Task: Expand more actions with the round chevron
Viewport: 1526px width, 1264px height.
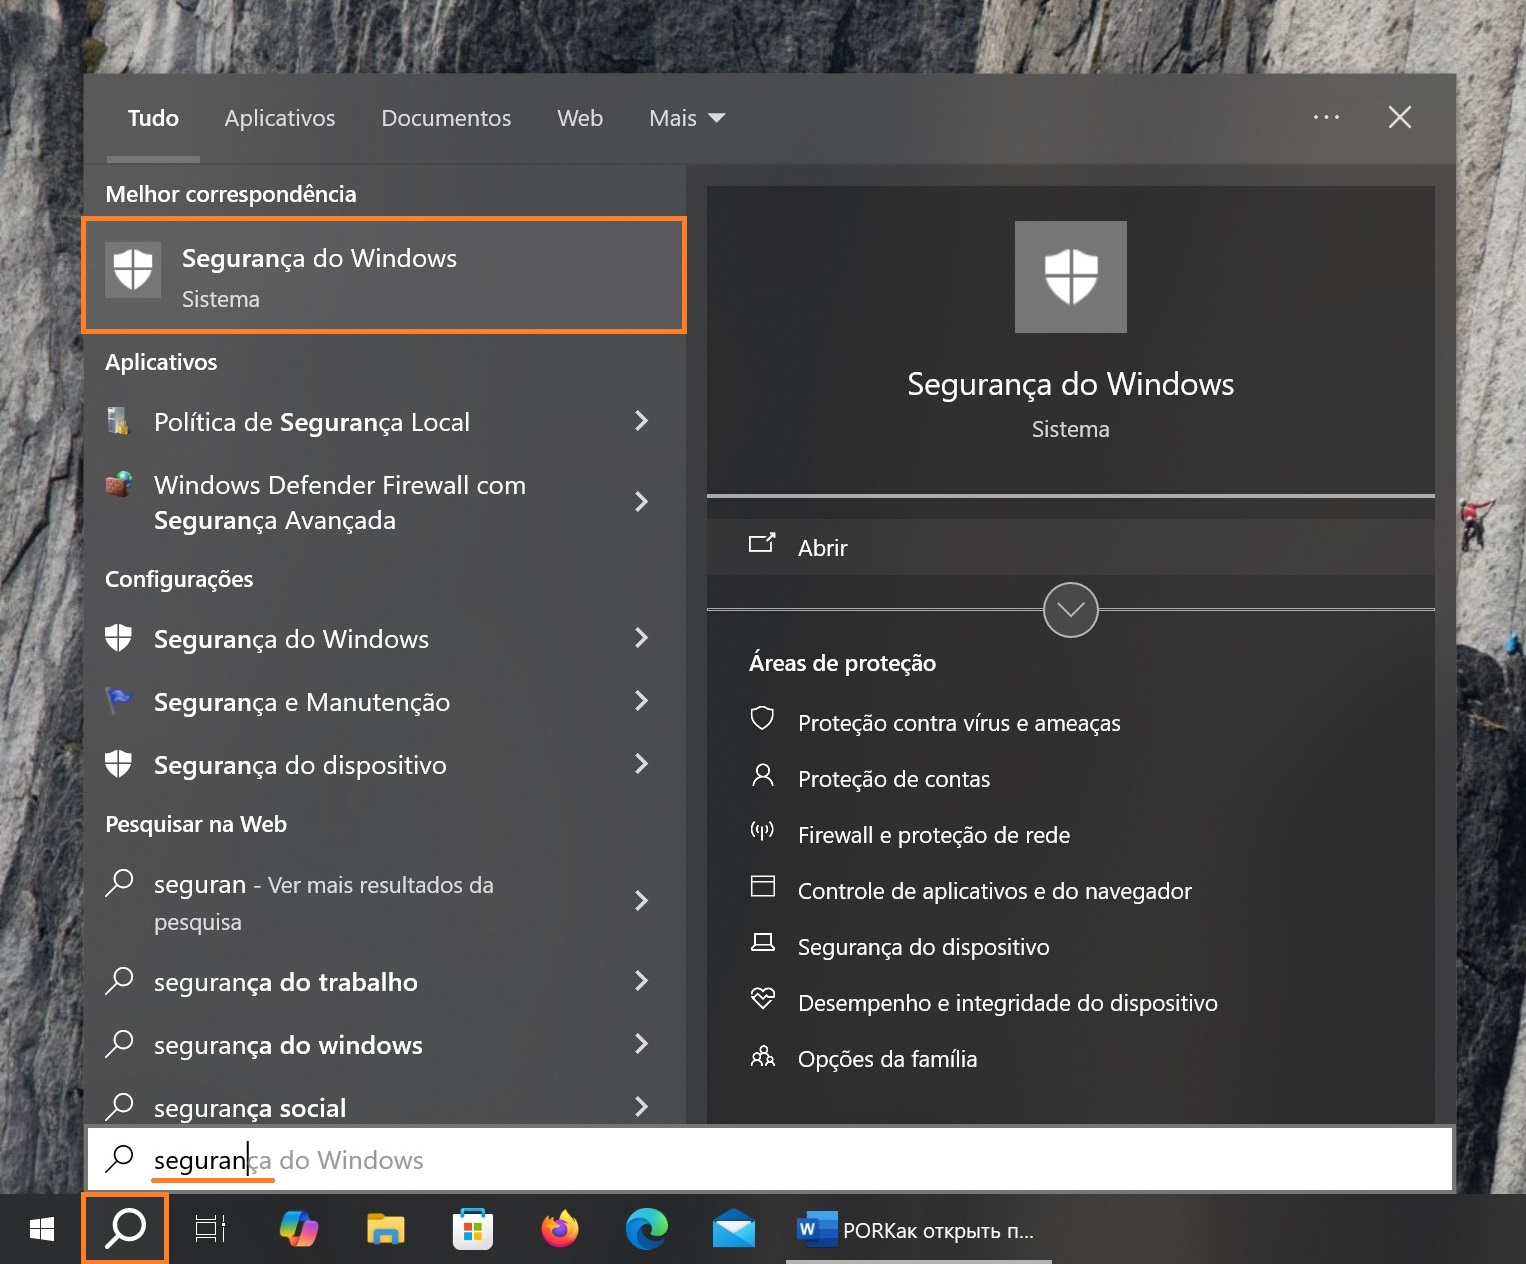Action: point(1070,610)
